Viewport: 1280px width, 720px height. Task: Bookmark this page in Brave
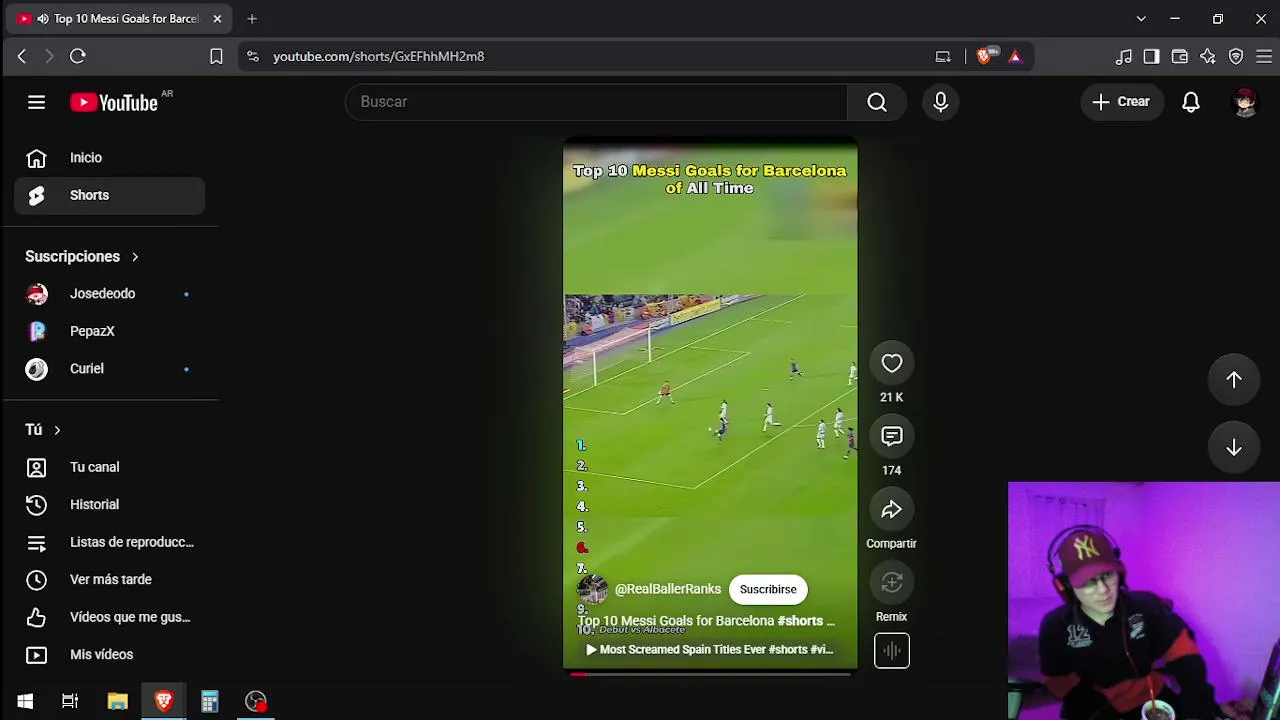(216, 56)
